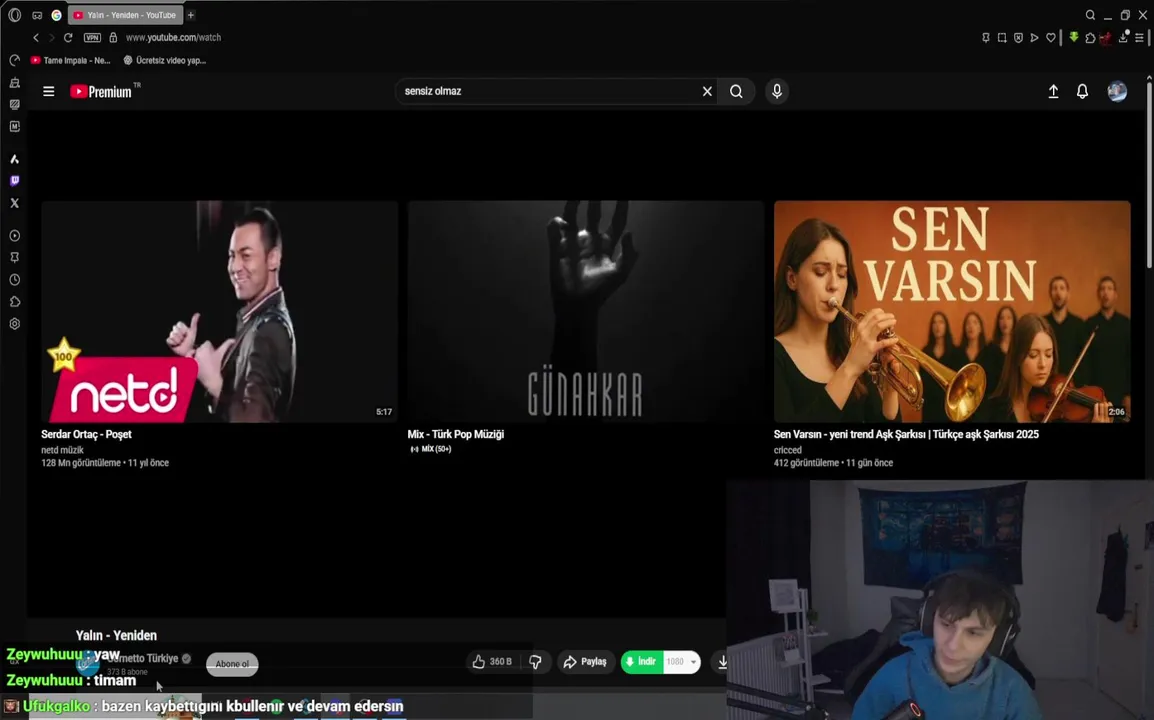This screenshot has height=720, width=1154.
Task: Open the browser downloads icon
Action: click(1123, 38)
